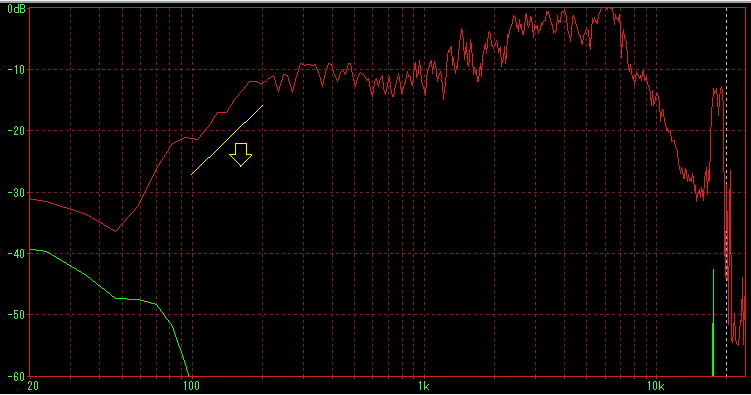751x395 pixels.
Task: Select the yellow diagonal slope line
Action: coord(227,140)
